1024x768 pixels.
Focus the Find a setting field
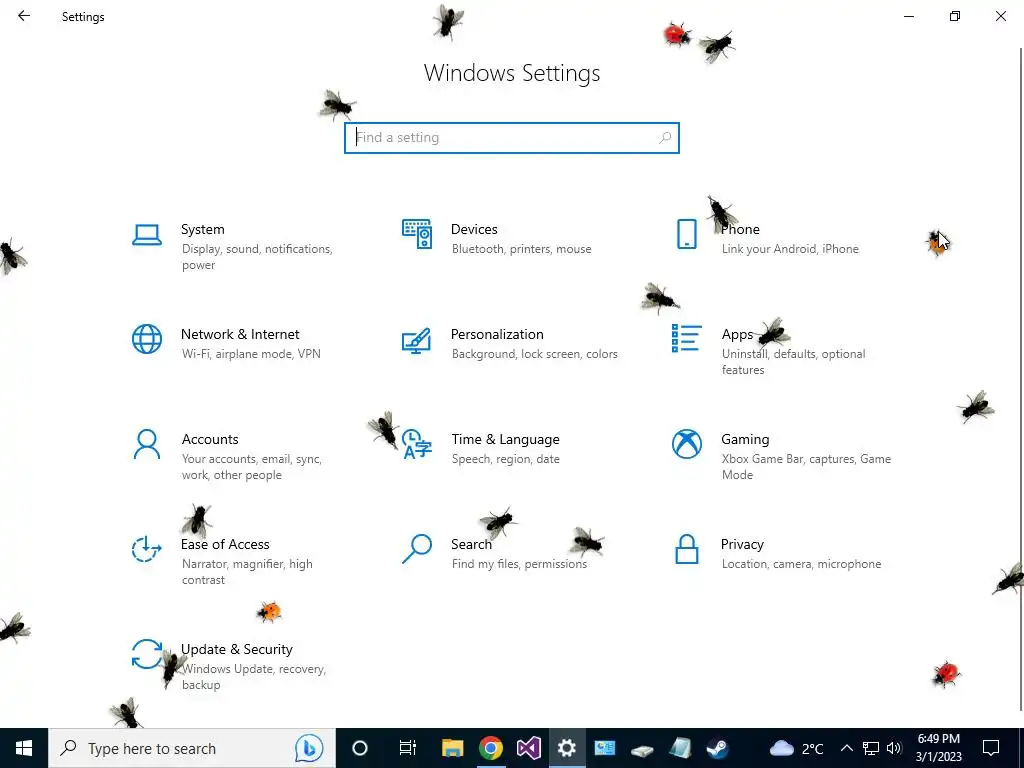(x=512, y=138)
